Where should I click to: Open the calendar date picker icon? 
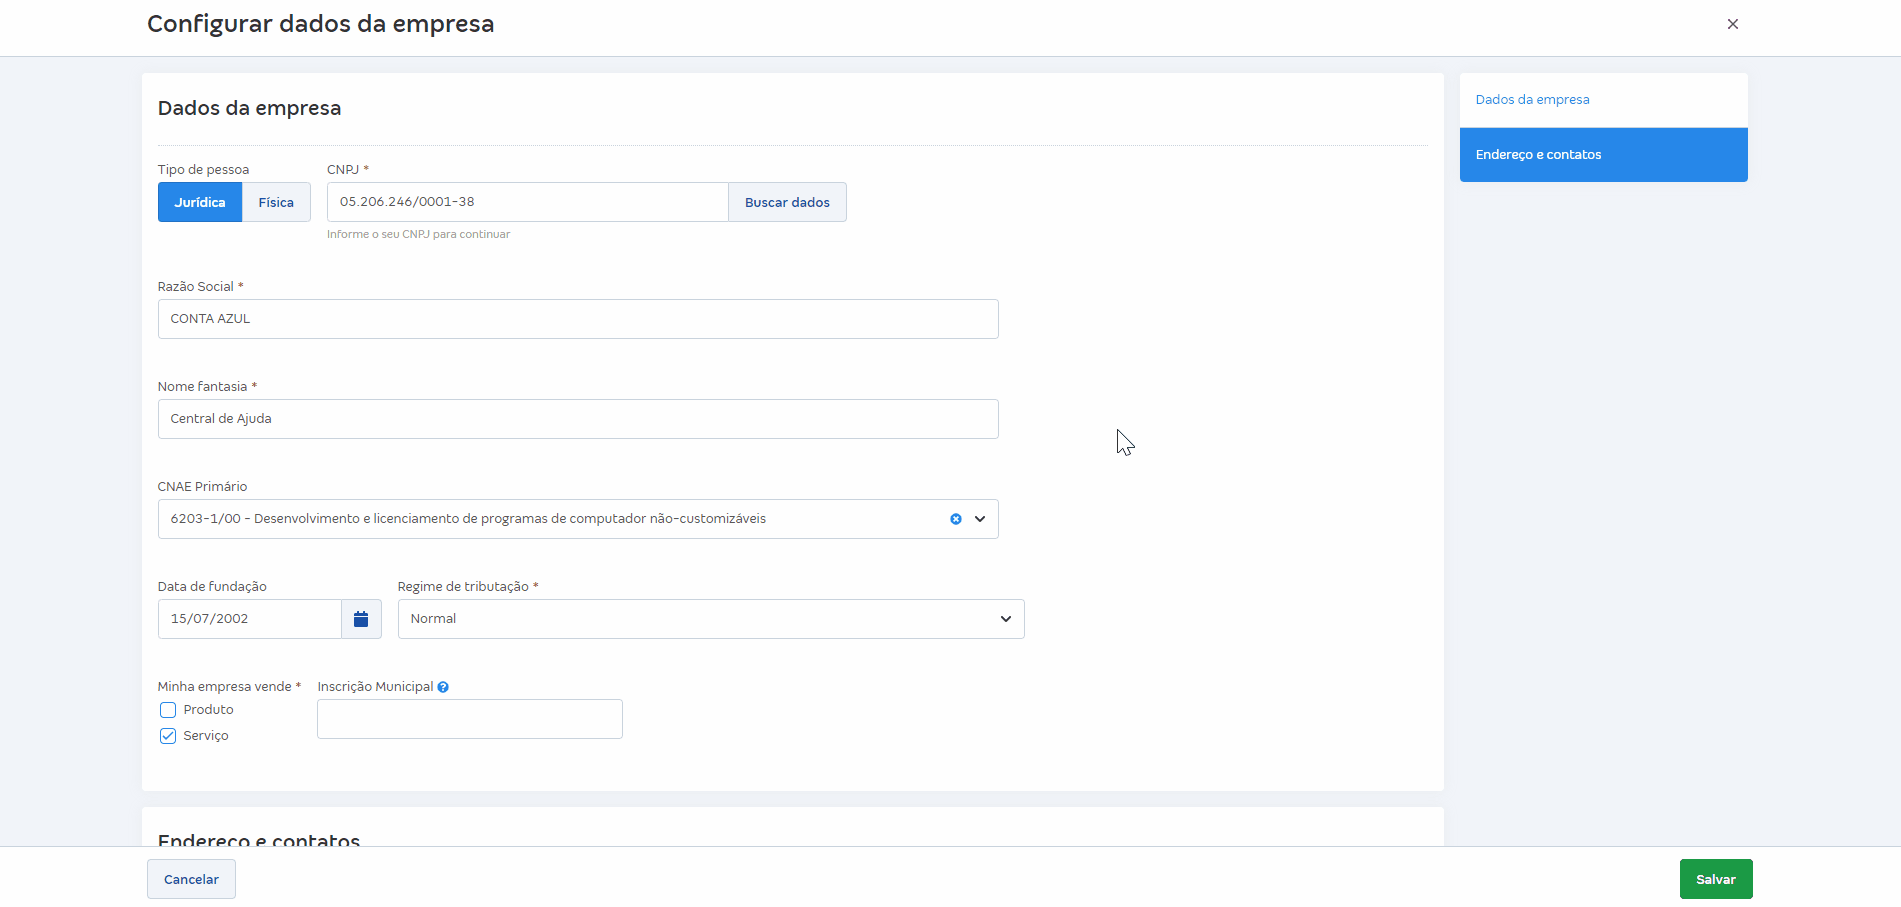pyautogui.click(x=361, y=619)
